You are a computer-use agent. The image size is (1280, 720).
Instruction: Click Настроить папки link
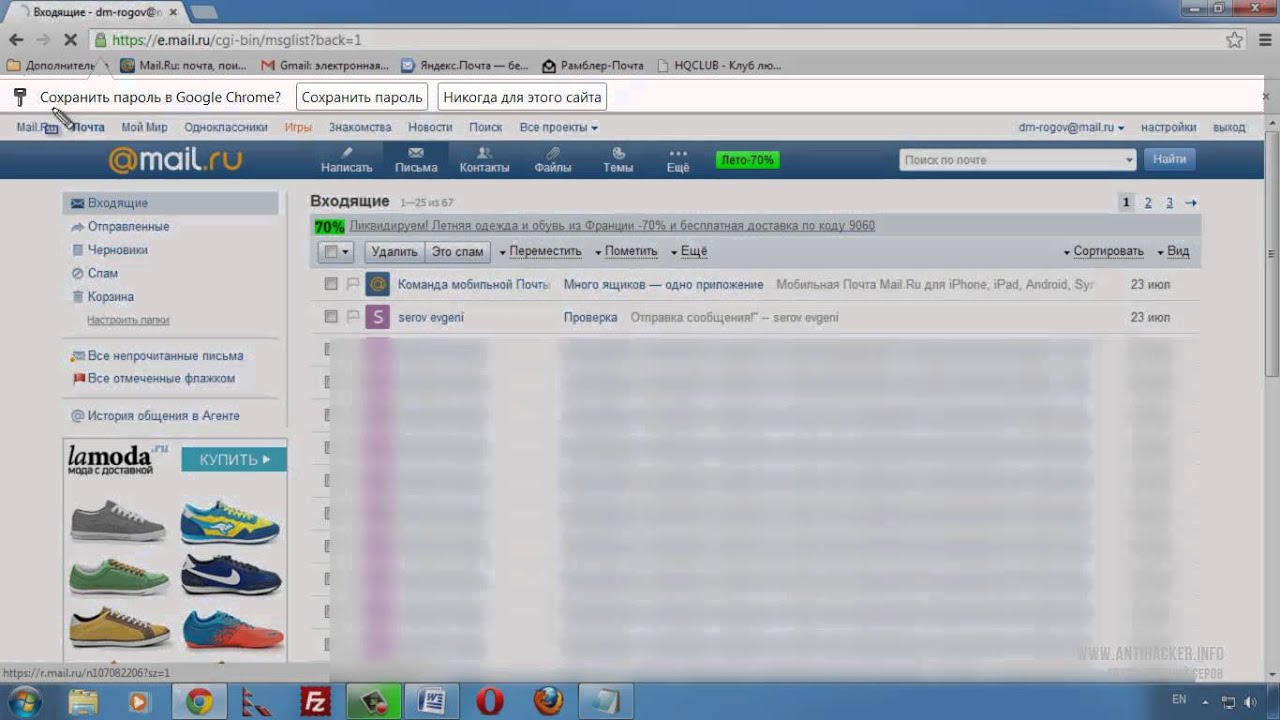(x=128, y=320)
